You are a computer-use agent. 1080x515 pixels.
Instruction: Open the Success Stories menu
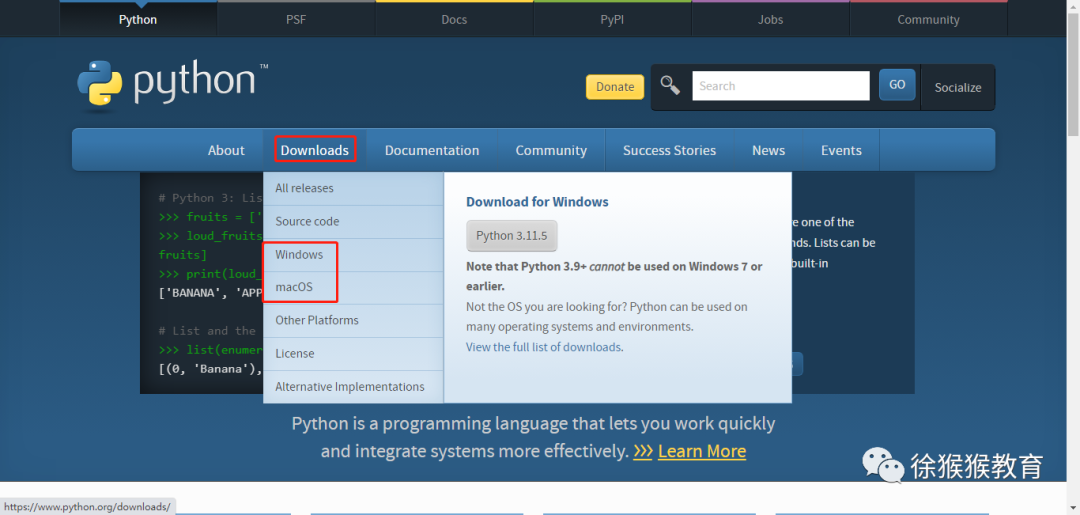click(669, 150)
